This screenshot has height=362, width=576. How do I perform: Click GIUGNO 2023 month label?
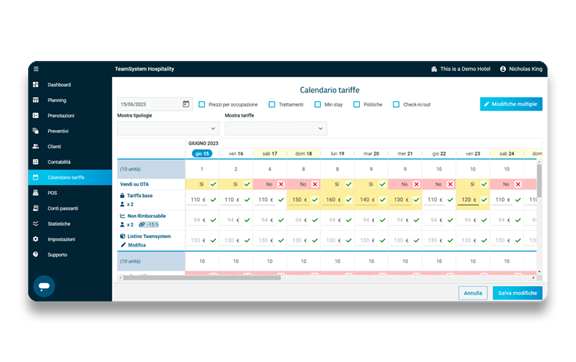[203, 143]
